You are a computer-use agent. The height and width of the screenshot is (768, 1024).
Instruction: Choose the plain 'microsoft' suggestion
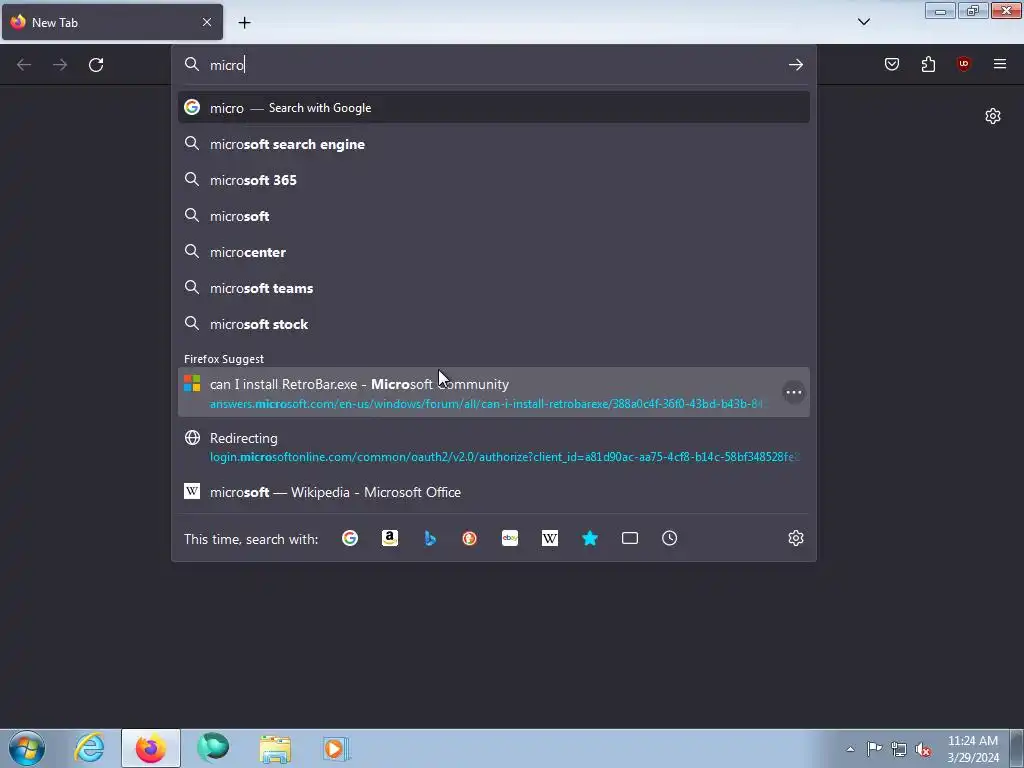pos(494,216)
